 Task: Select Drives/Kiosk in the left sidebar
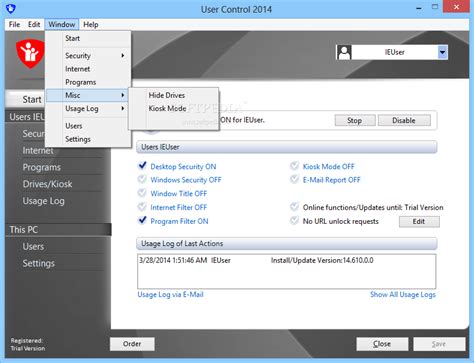pyautogui.click(x=47, y=184)
